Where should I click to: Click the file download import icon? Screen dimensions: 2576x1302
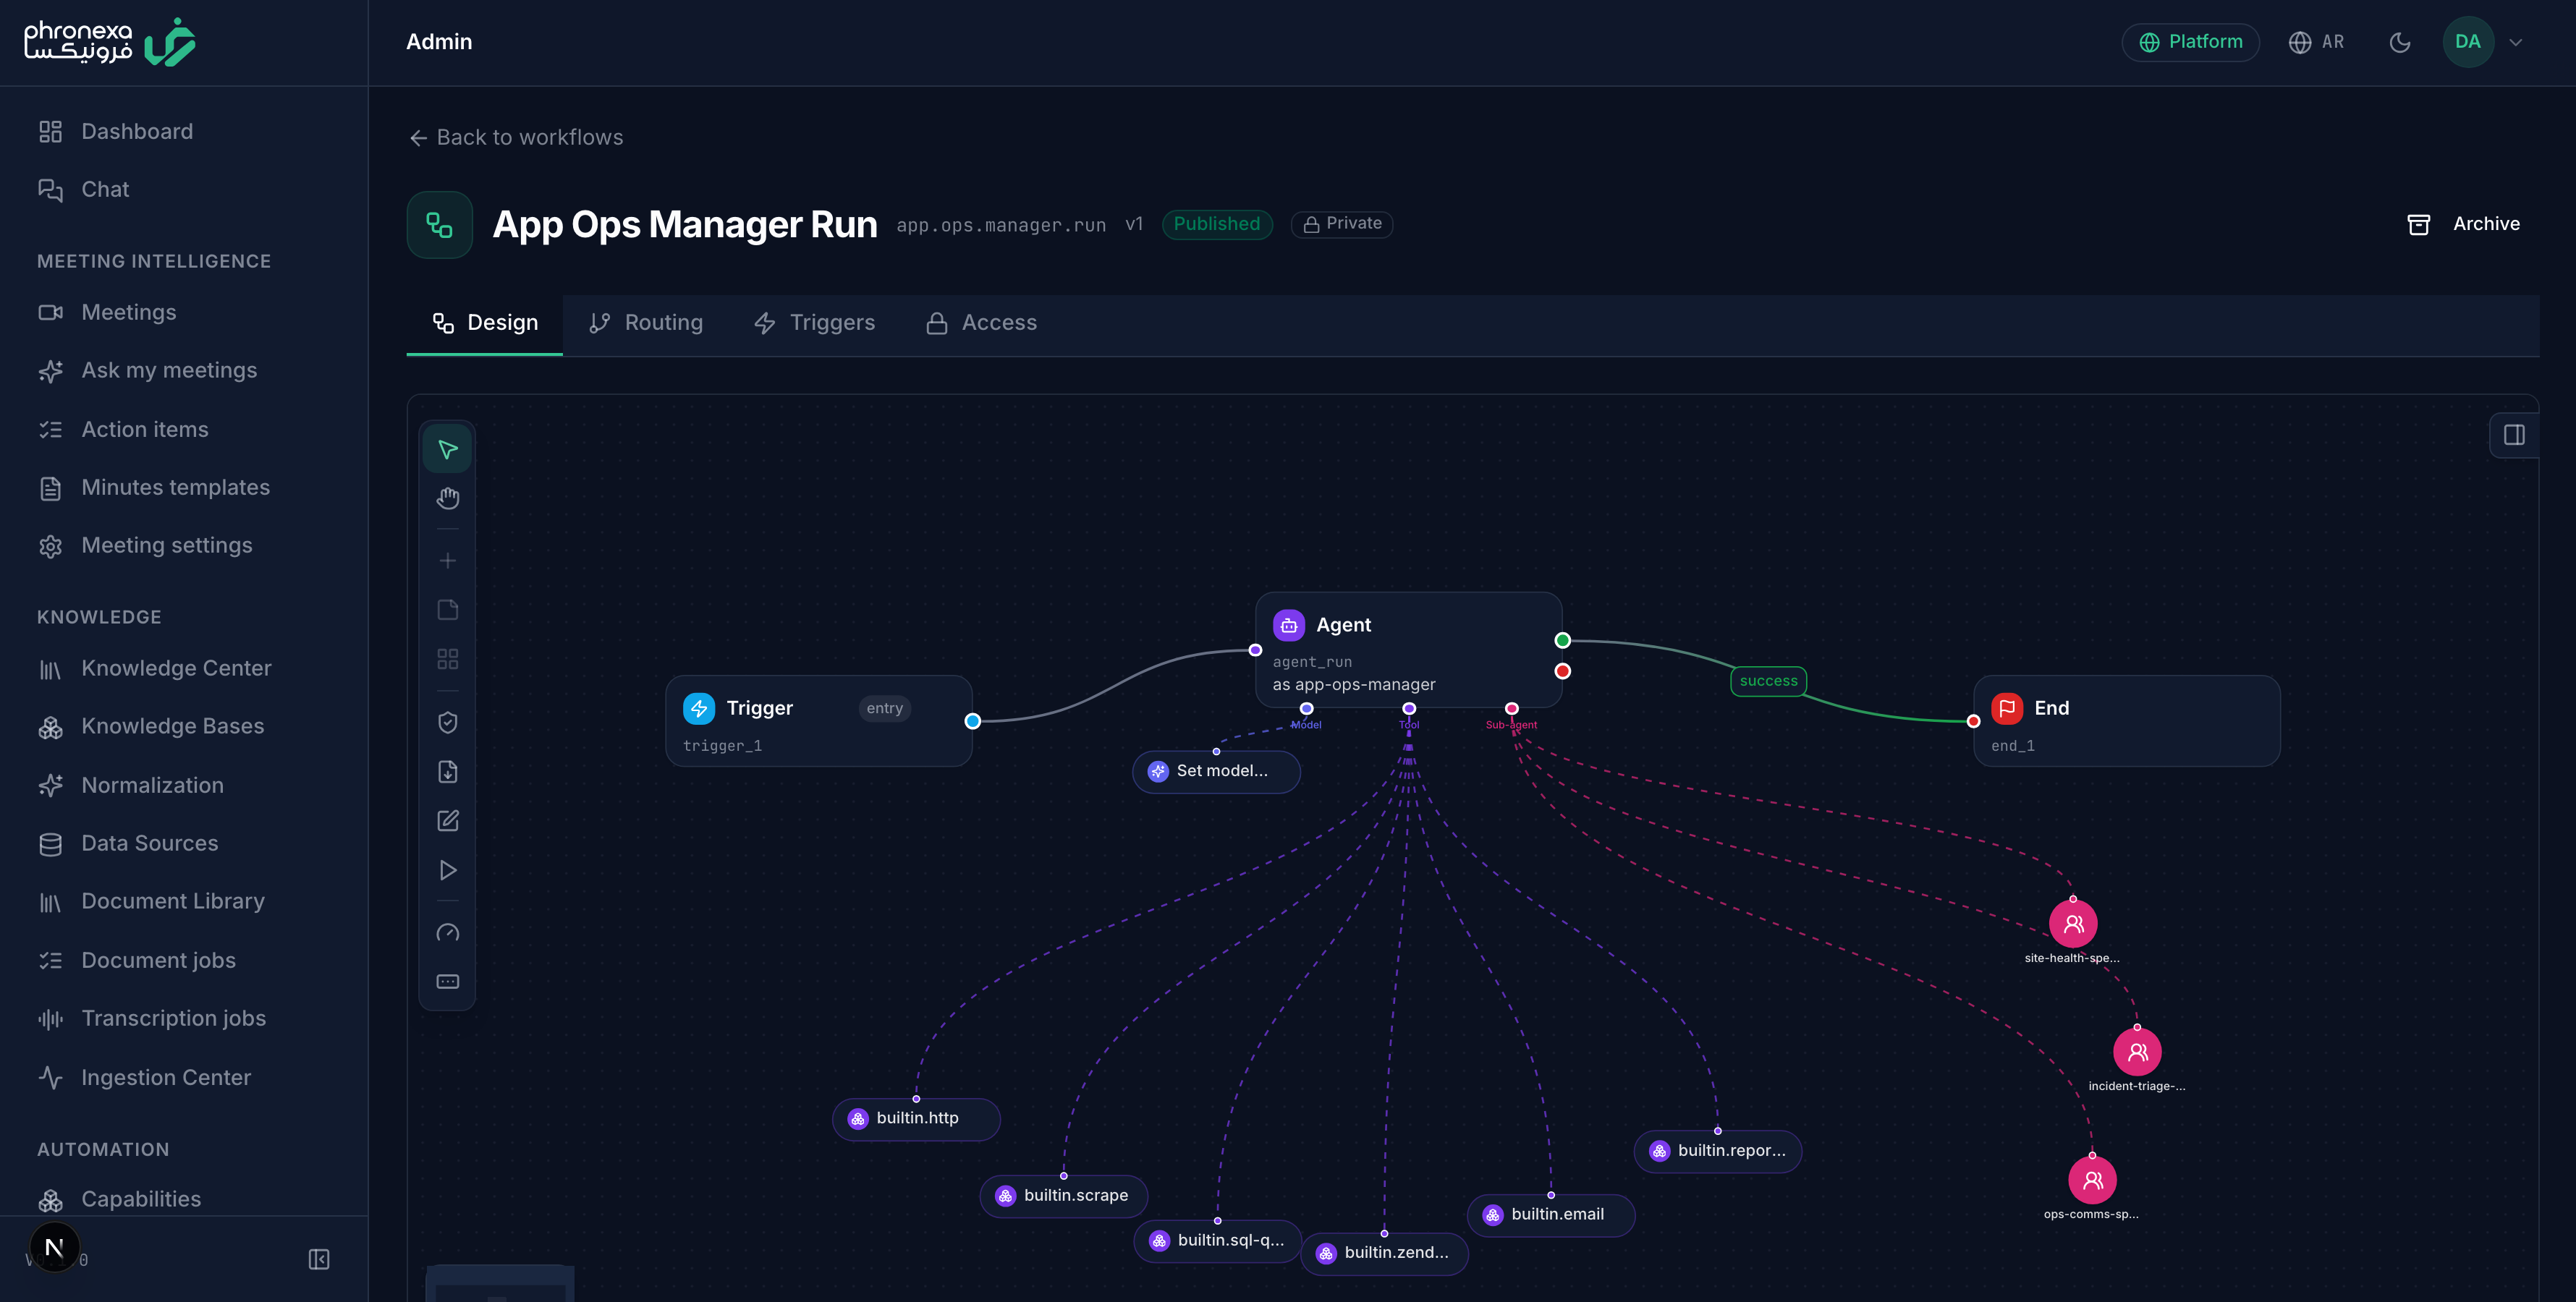pyautogui.click(x=447, y=771)
